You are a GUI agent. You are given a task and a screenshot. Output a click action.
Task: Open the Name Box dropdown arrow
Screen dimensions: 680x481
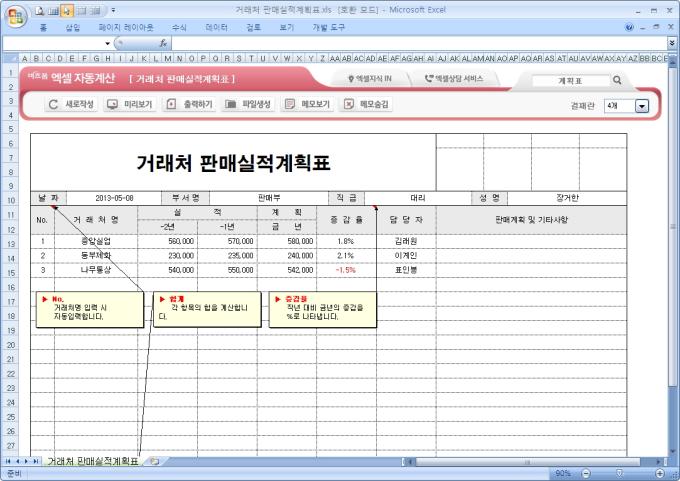point(108,43)
